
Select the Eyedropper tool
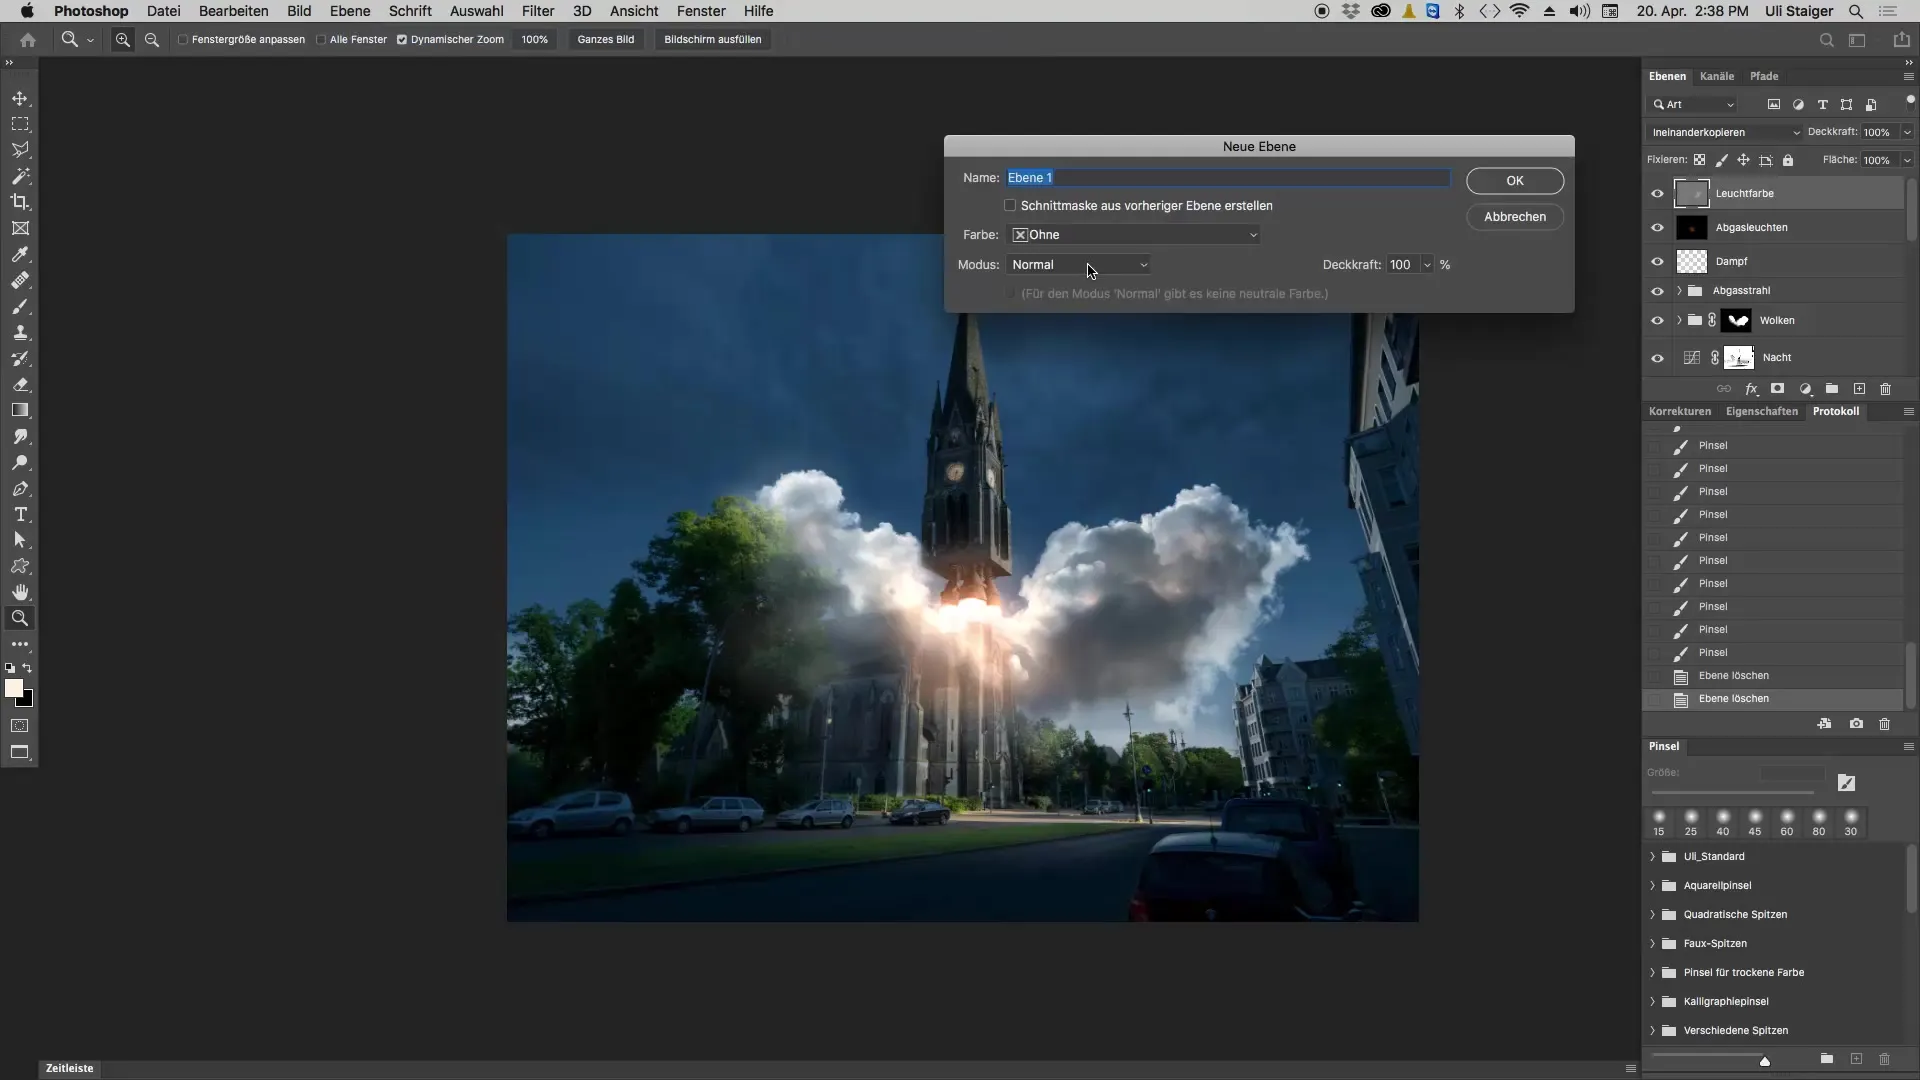click(20, 254)
